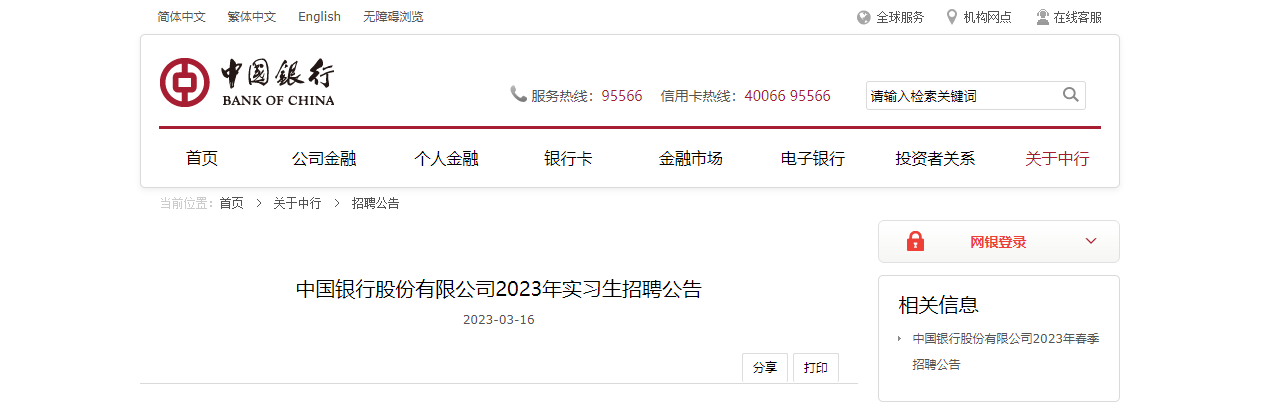
Task: Switch language to English
Action: pyautogui.click(x=319, y=17)
